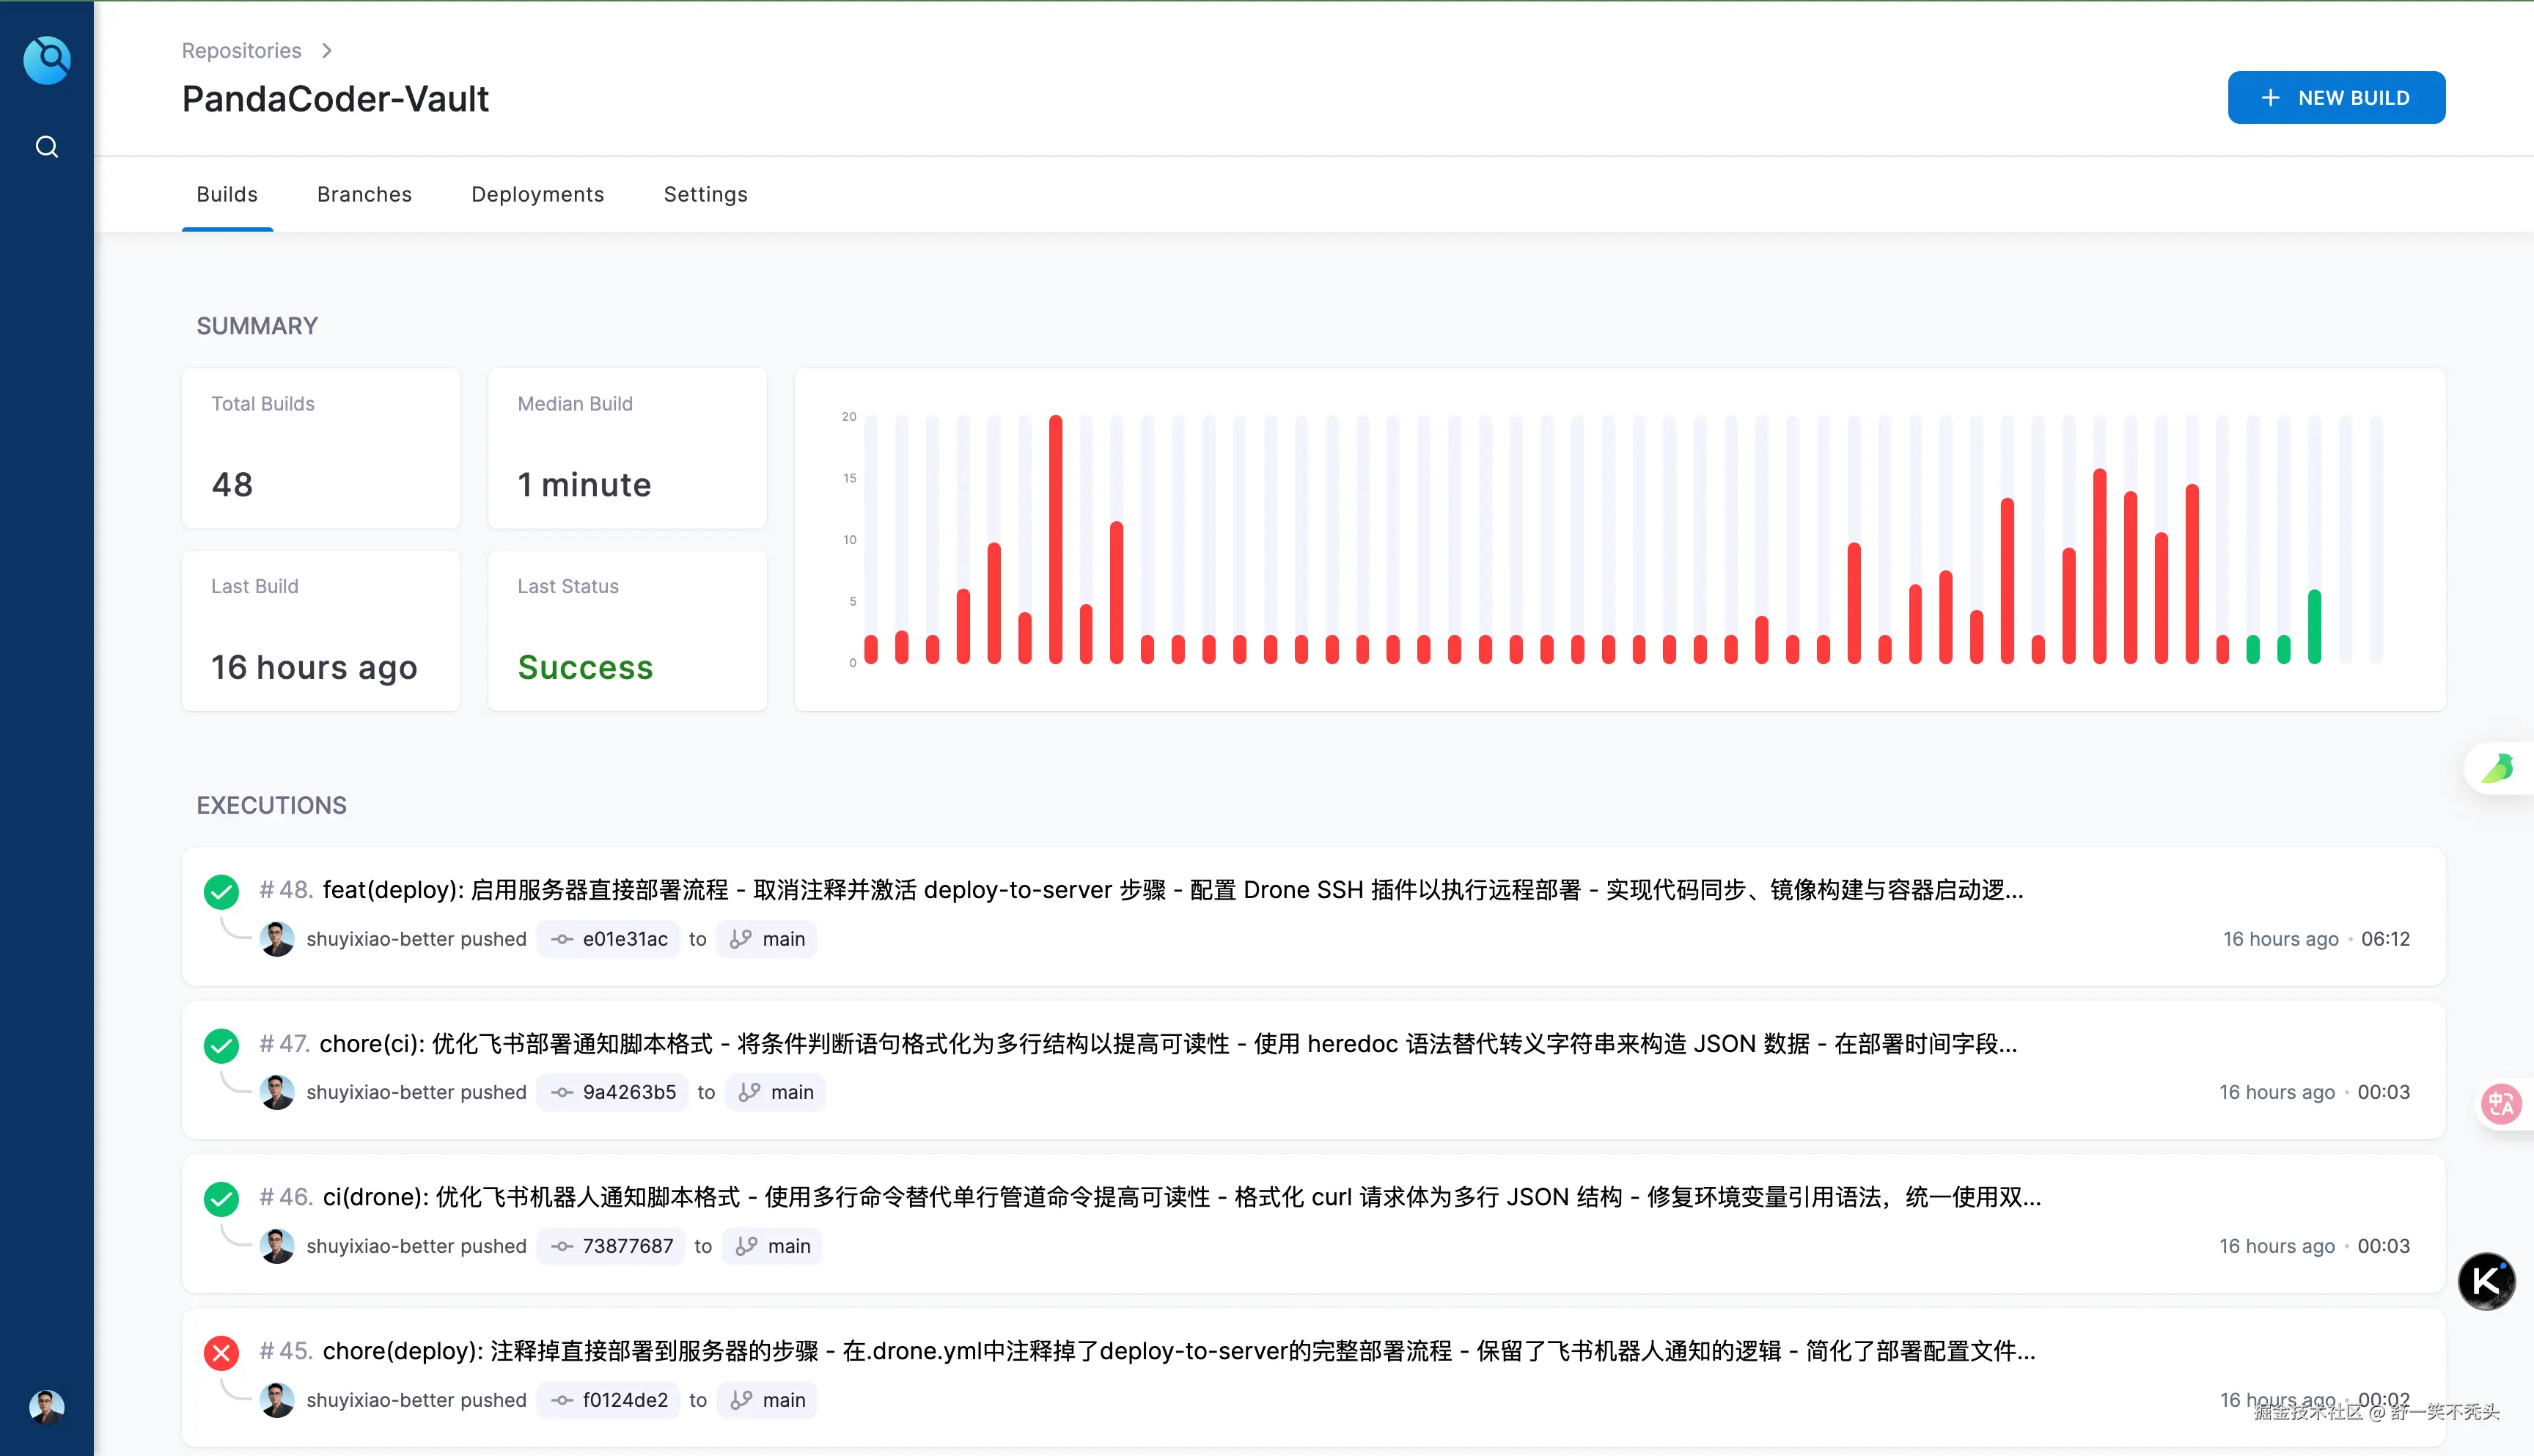Click the Repositories breadcrumb link
Viewport: 2534px width, 1456px height.
tap(241, 50)
